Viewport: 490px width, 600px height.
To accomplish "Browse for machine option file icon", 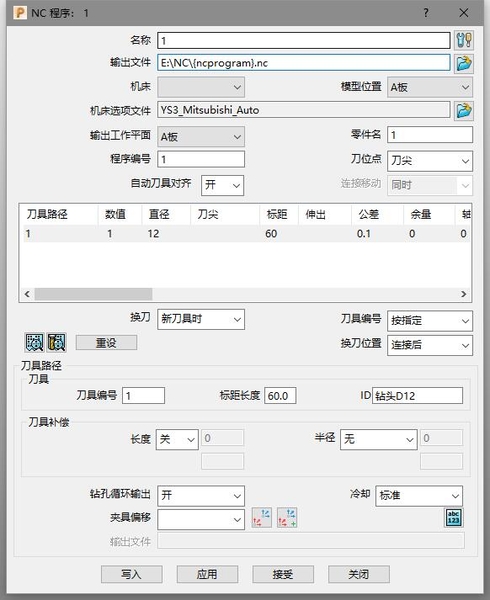I will 464,111.
